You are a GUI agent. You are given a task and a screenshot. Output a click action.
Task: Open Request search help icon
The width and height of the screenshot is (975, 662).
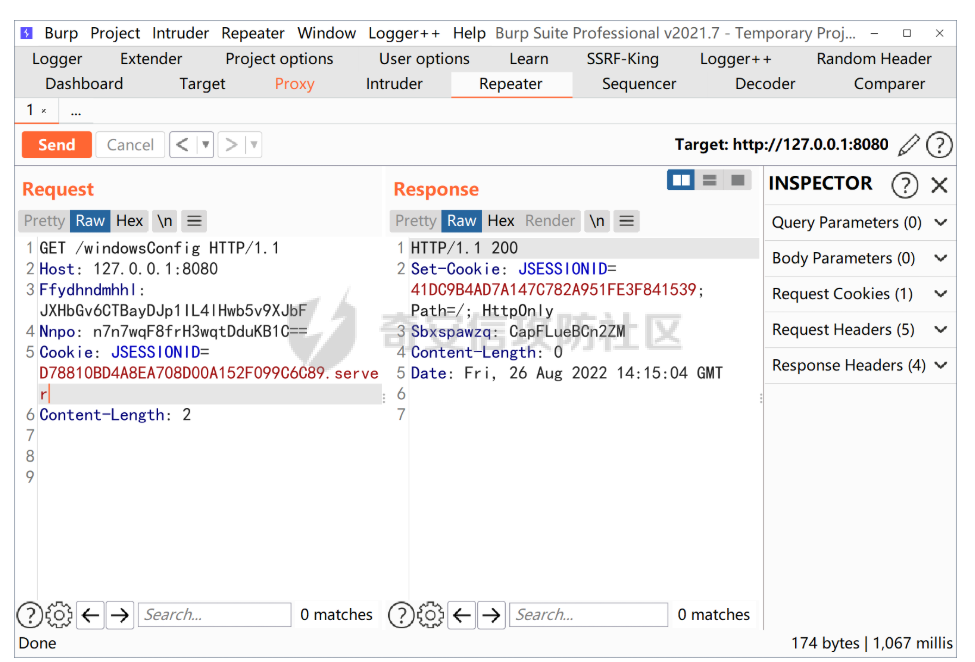tap(29, 615)
